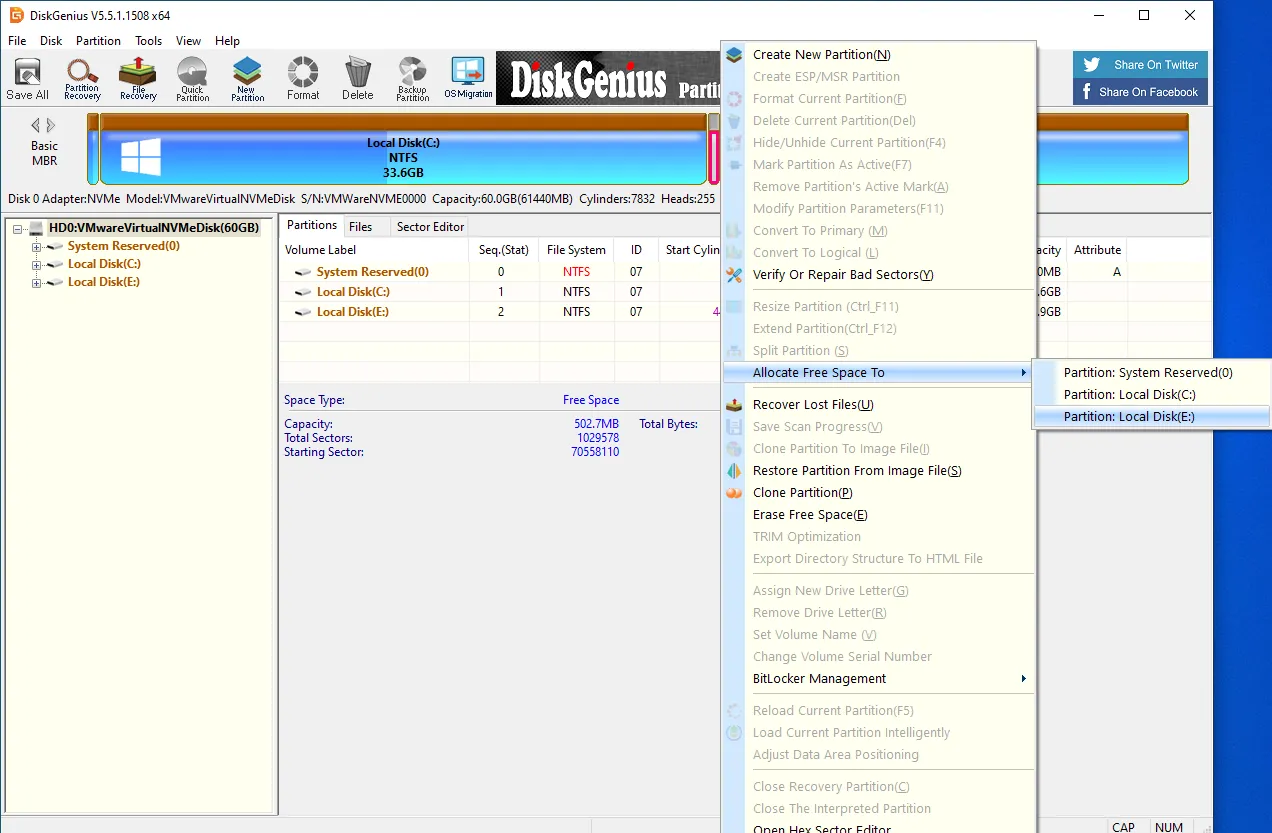Choose Restore Partition From Image File(S)
Viewport: 1272px width, 833px height.
(878, 471)
